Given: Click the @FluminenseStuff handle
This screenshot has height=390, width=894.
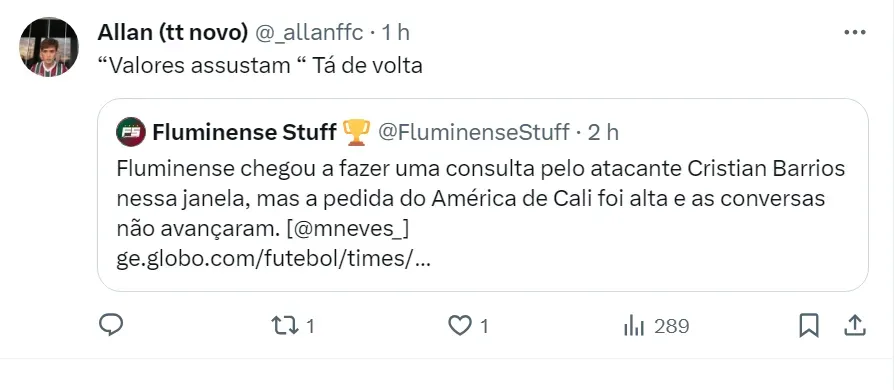Looking at the screenshot, I should tap(474, 132).
